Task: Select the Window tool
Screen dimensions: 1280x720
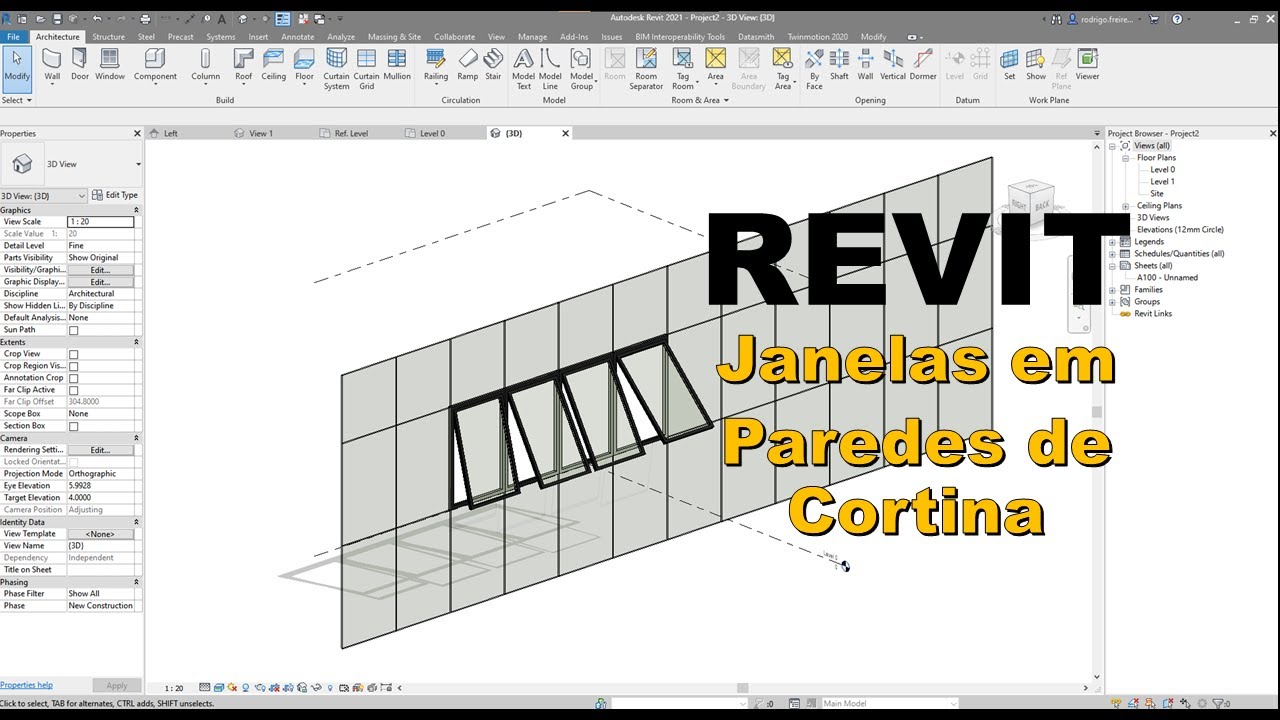Action: (110, 64)
